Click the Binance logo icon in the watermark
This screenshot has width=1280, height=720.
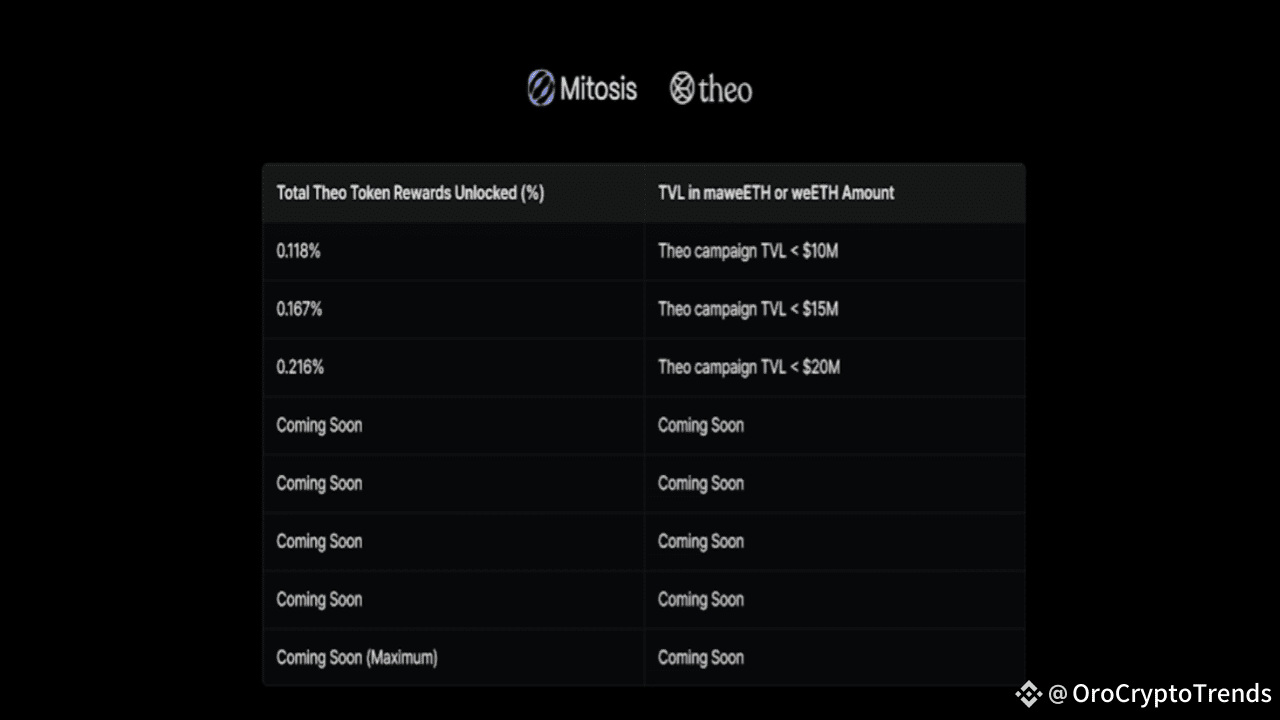[x=1027, y=693]
